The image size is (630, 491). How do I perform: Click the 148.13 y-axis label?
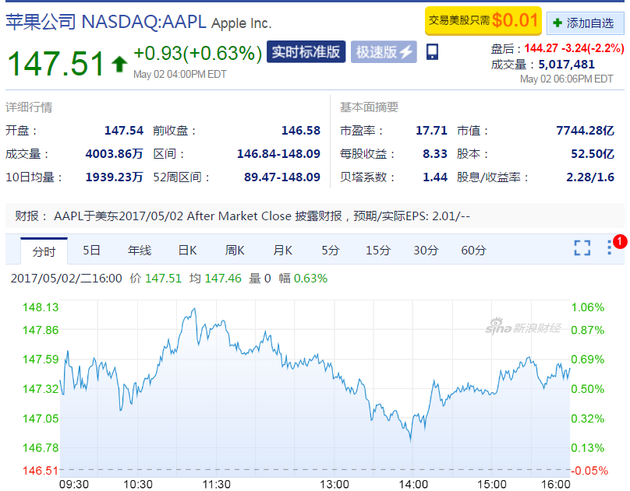click(x=40, y=307)
